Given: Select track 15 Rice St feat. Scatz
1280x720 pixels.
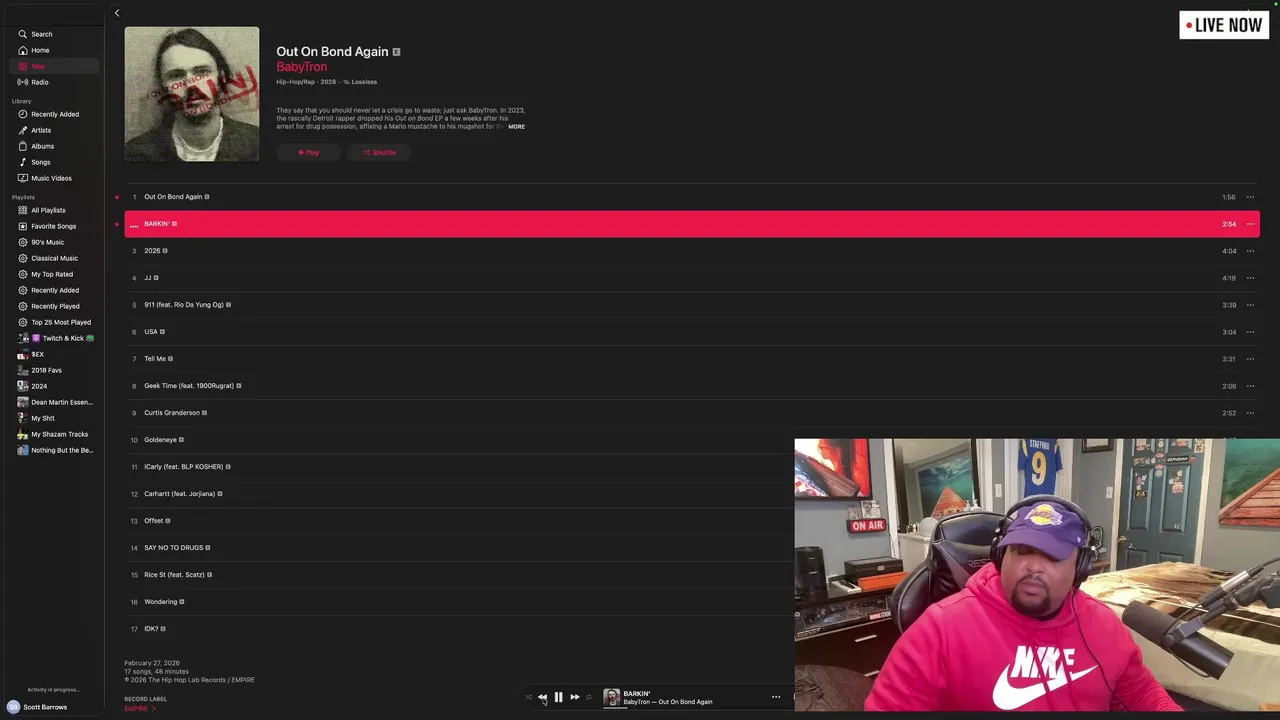Looking at the screenshot, I should tap(460, 575).
